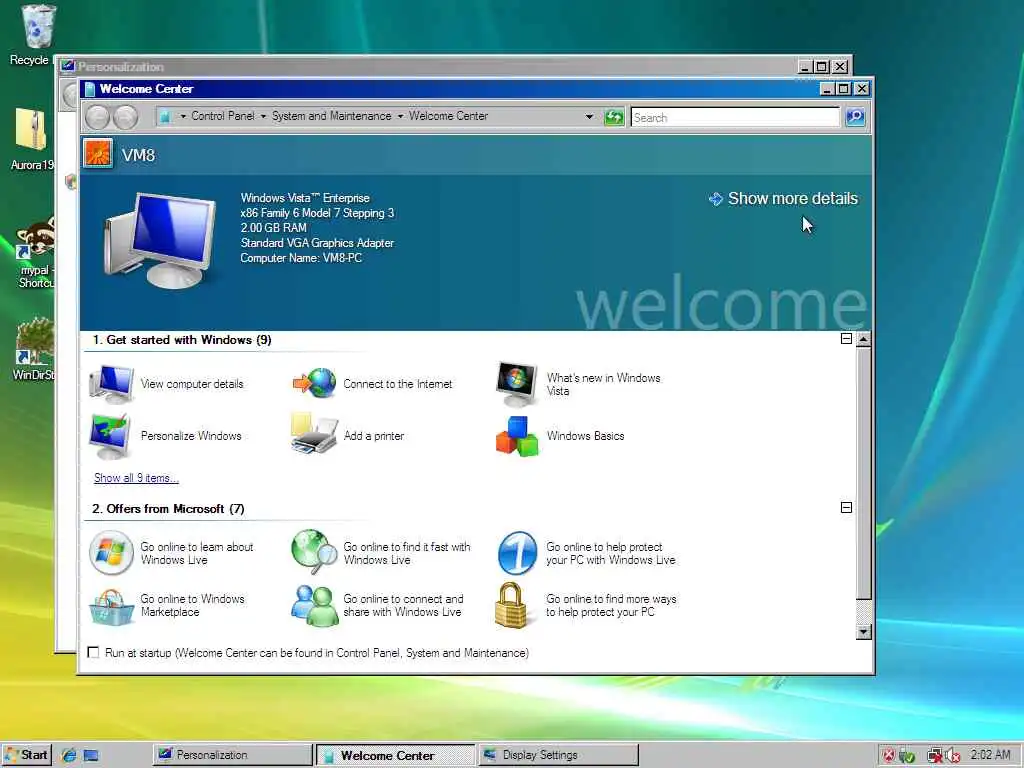
Task: Click the Show Desktop quick launch icon
Action: (x=91, y=756)
